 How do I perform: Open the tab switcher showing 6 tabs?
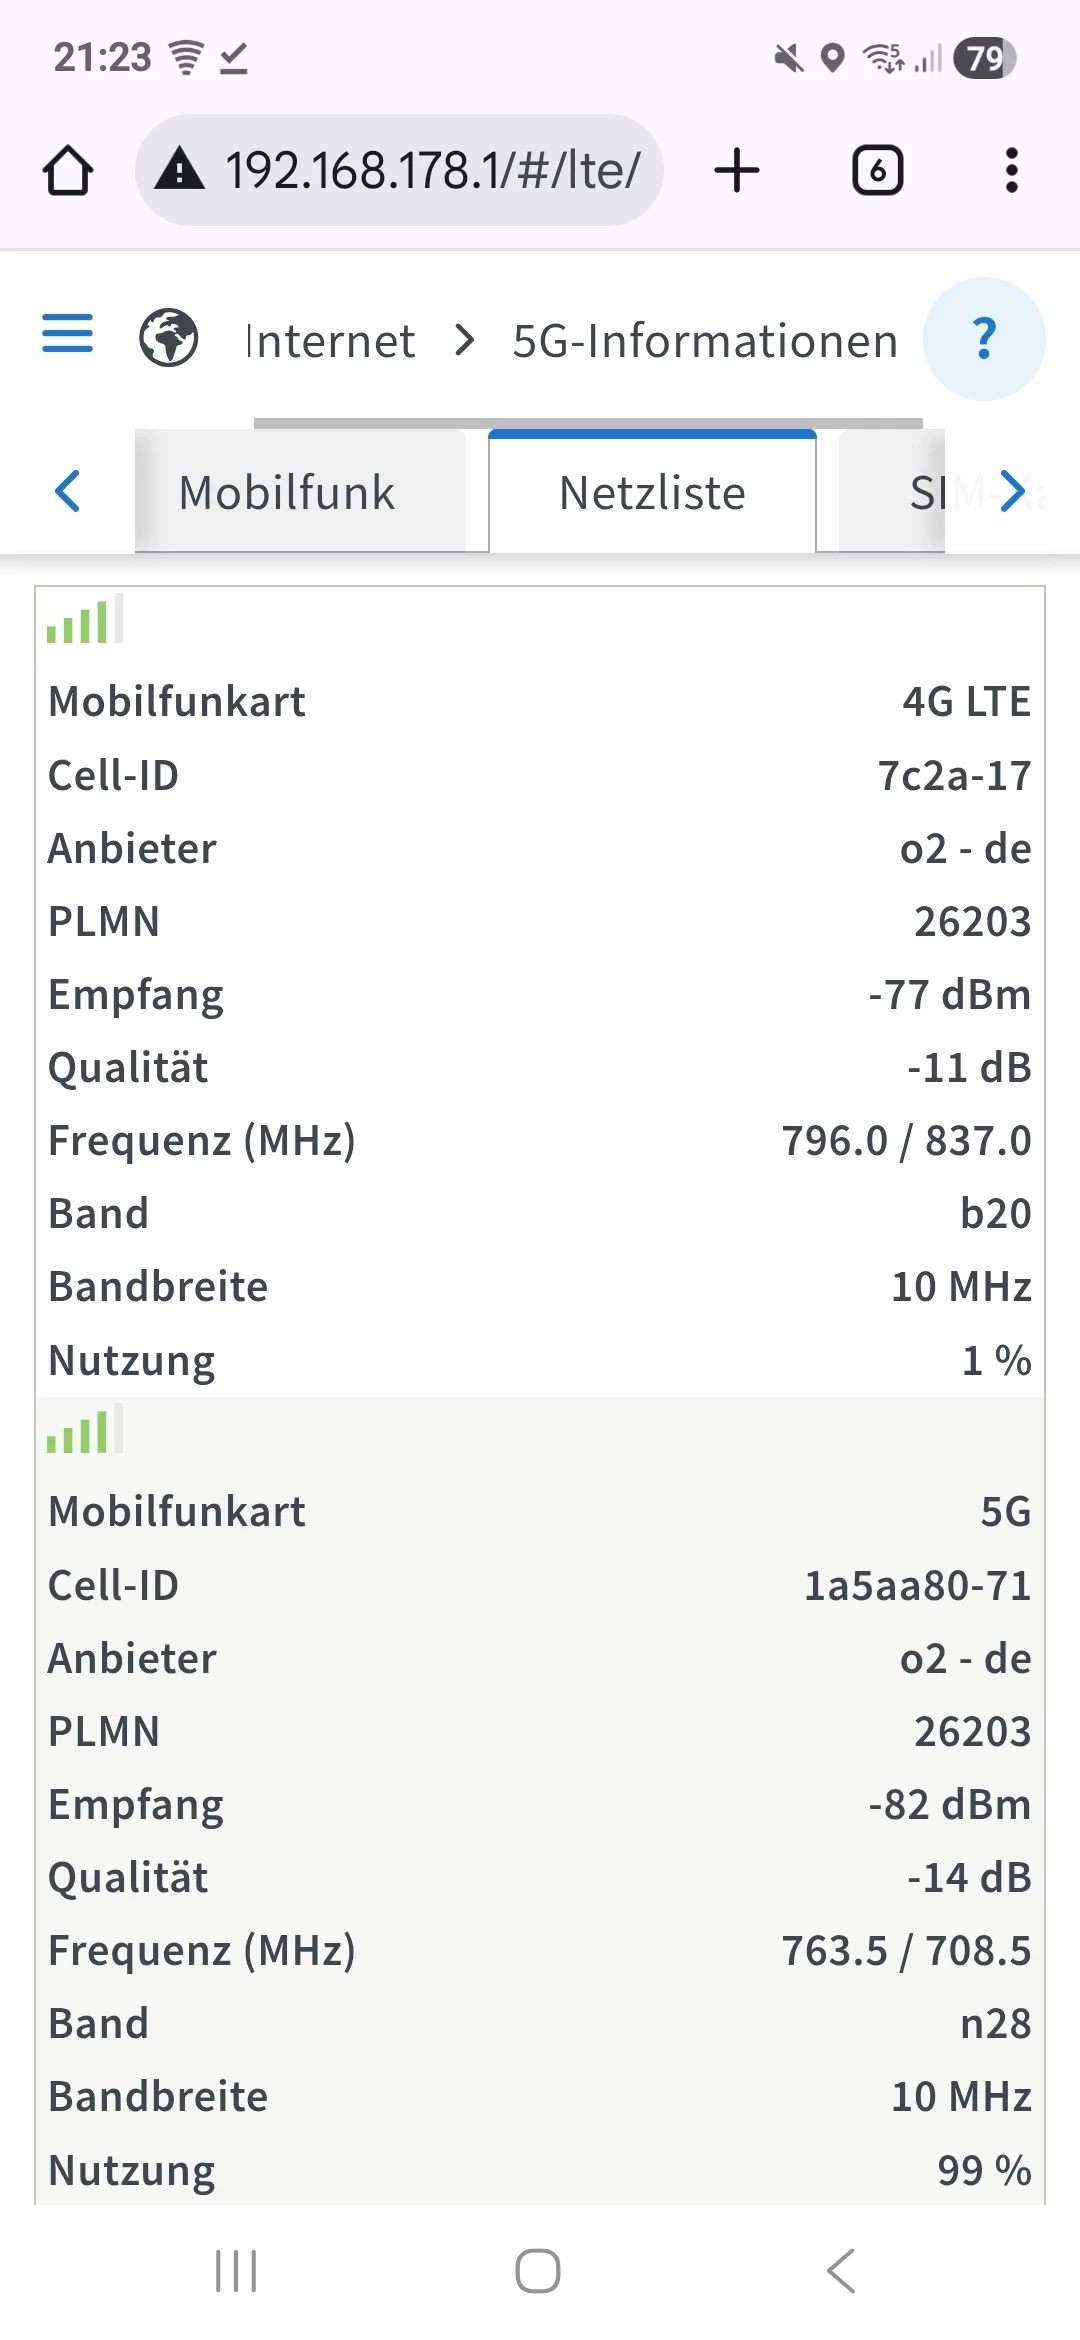point(877,170)
